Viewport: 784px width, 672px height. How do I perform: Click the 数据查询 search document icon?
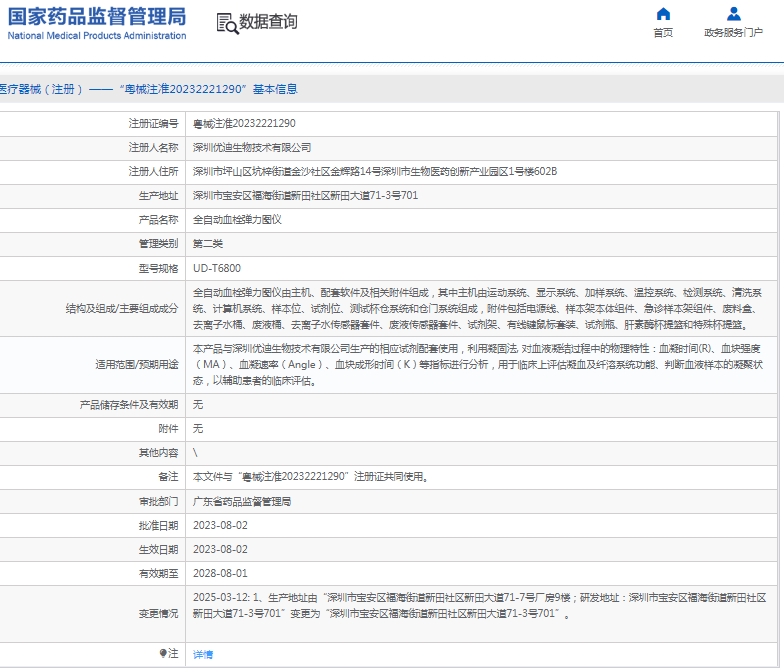(228, 24)
